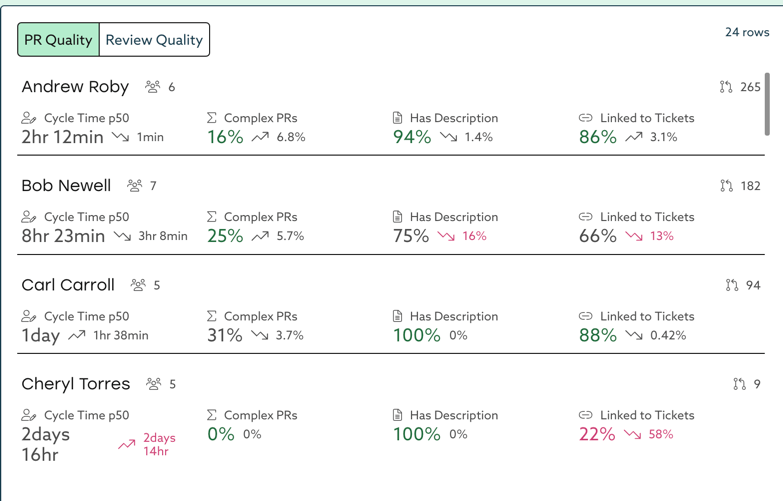Click the pull request icon next to 94

732,285
